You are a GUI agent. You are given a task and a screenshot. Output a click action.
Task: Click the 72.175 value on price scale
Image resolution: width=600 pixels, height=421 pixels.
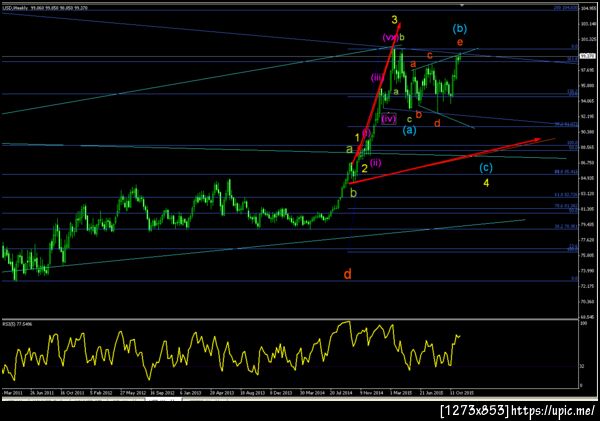(588, 286)
